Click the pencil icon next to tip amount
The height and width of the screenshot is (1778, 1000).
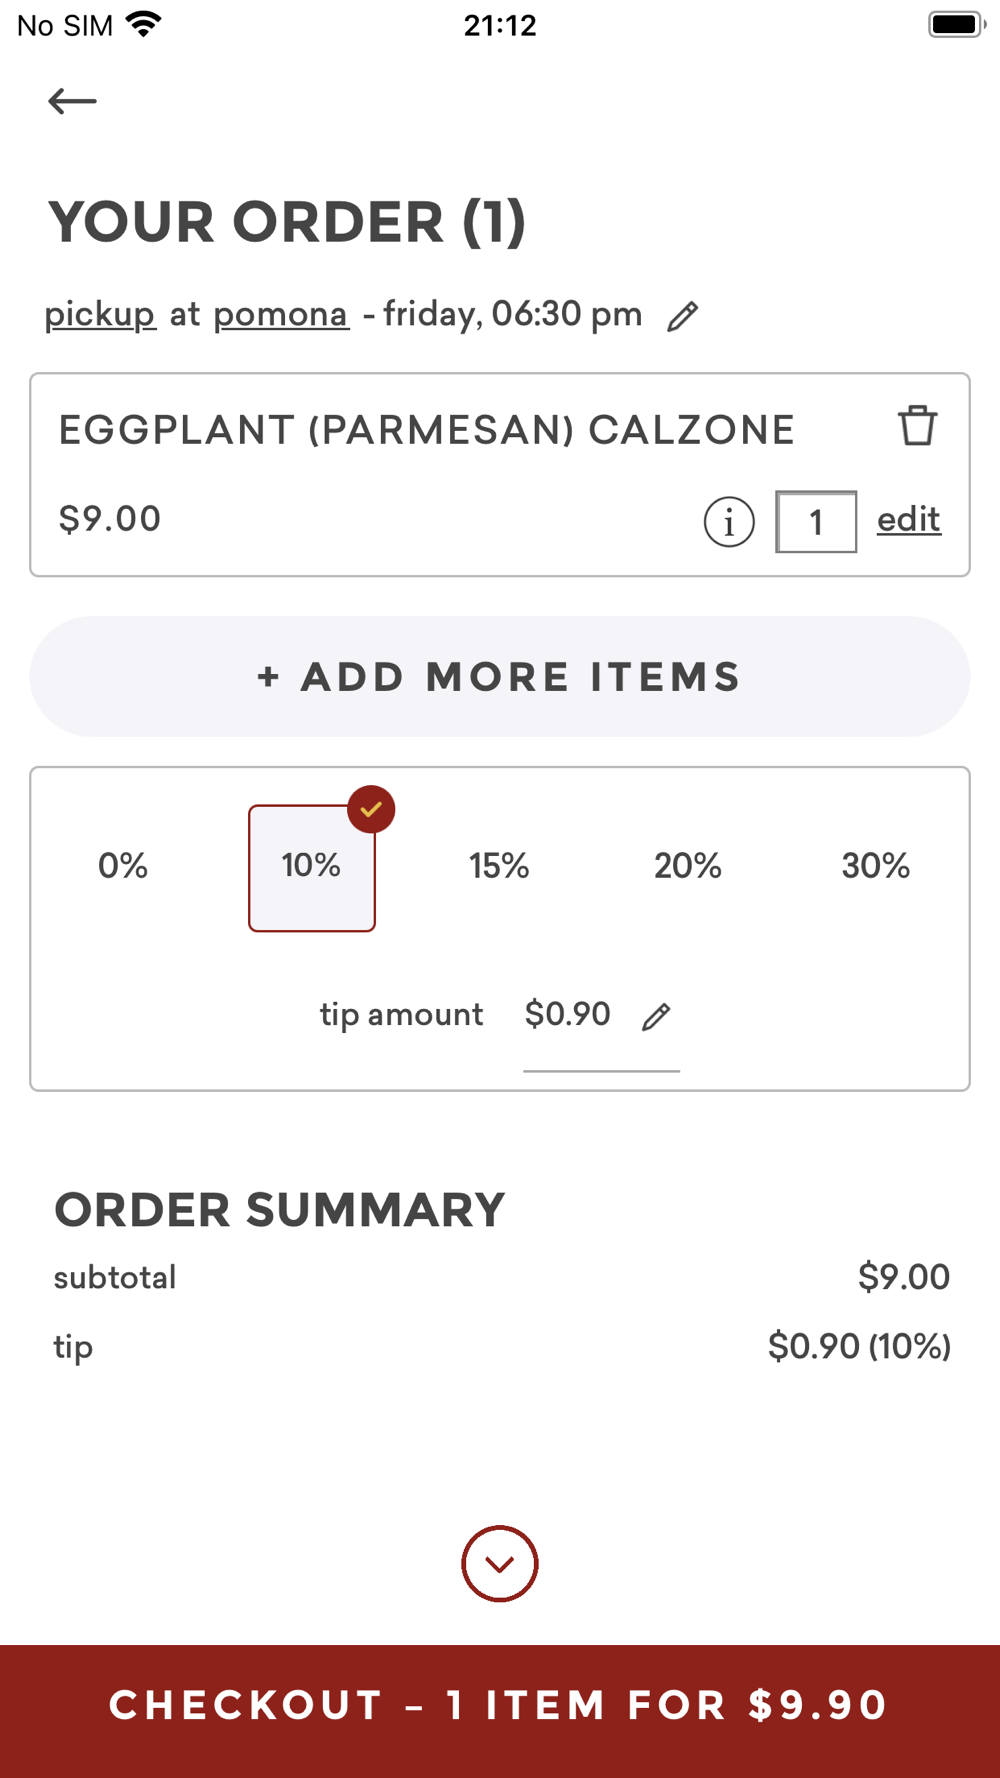(x=656, y=1017)
